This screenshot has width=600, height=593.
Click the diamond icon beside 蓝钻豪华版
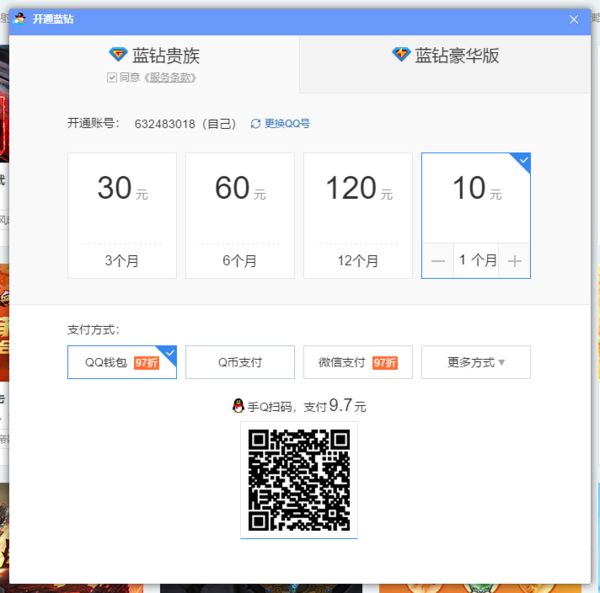click(401, 54)
